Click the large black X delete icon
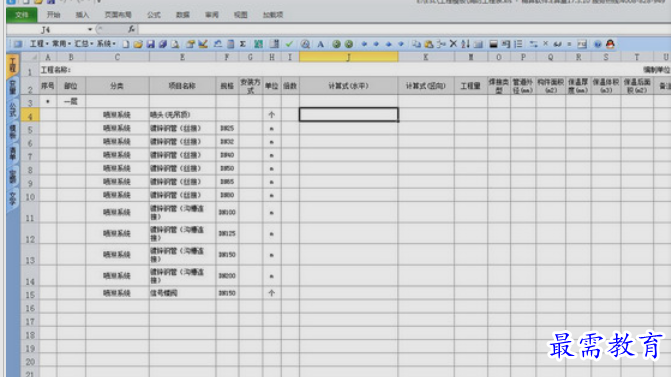Image resolution: width=671 pixels, height=377 pixels. [453, 44]
